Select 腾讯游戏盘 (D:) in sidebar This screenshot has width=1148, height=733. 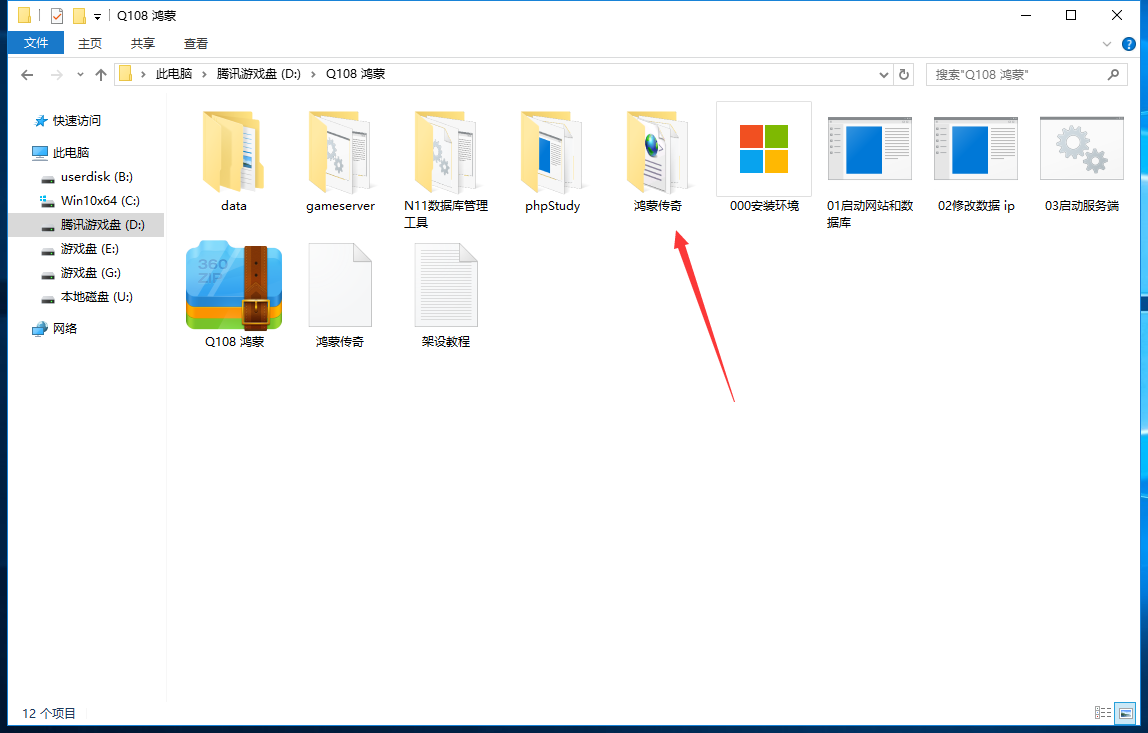pos(86,225)
